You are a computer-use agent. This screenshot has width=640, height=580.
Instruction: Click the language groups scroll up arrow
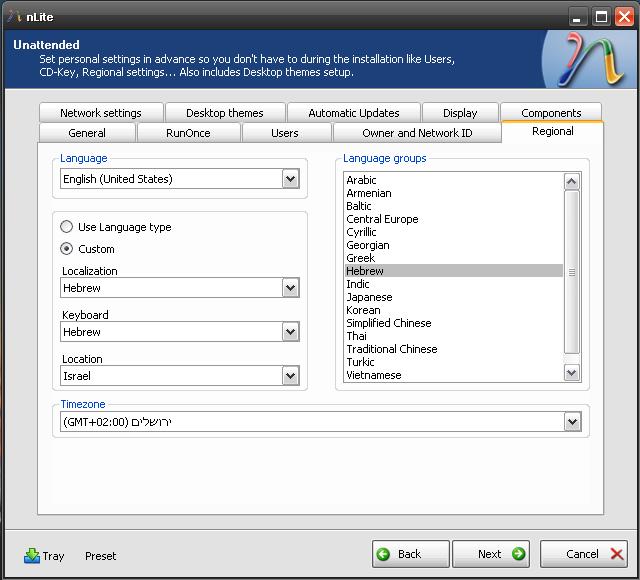(x=571, y=181)
